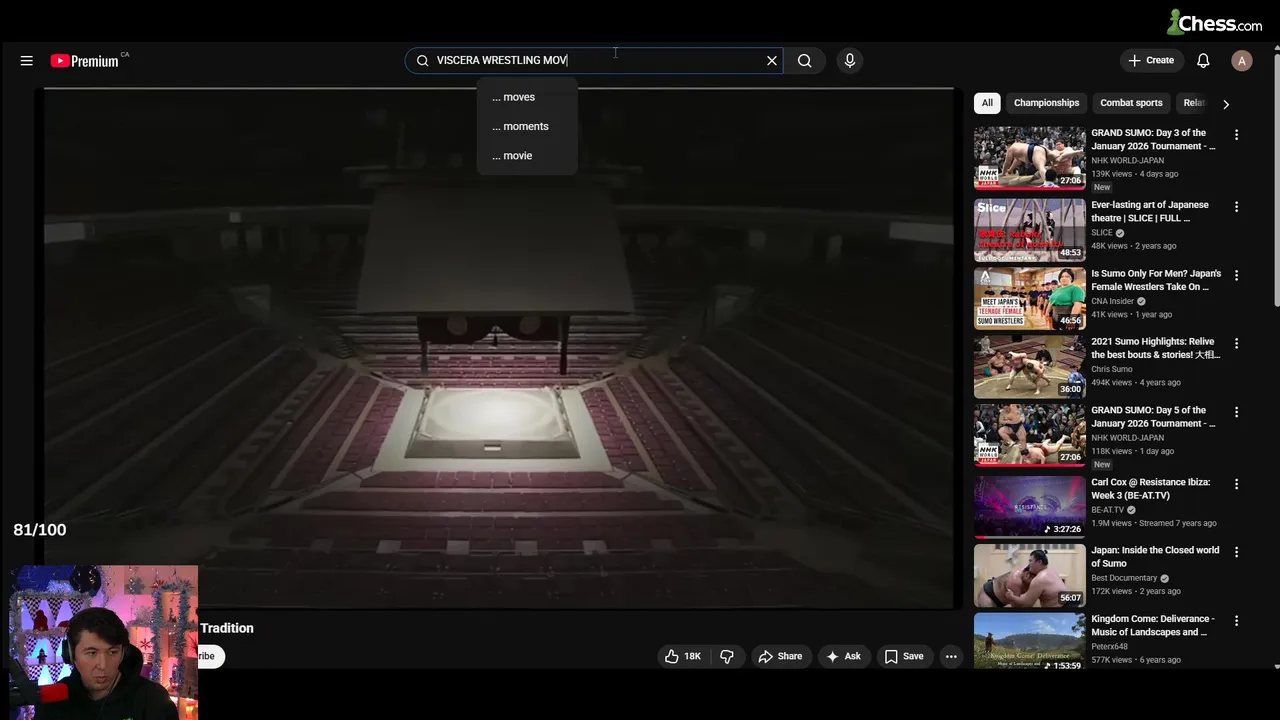Click channel name SLICE
This screenshot has width=1280, height=720.
pos(1102,233)
